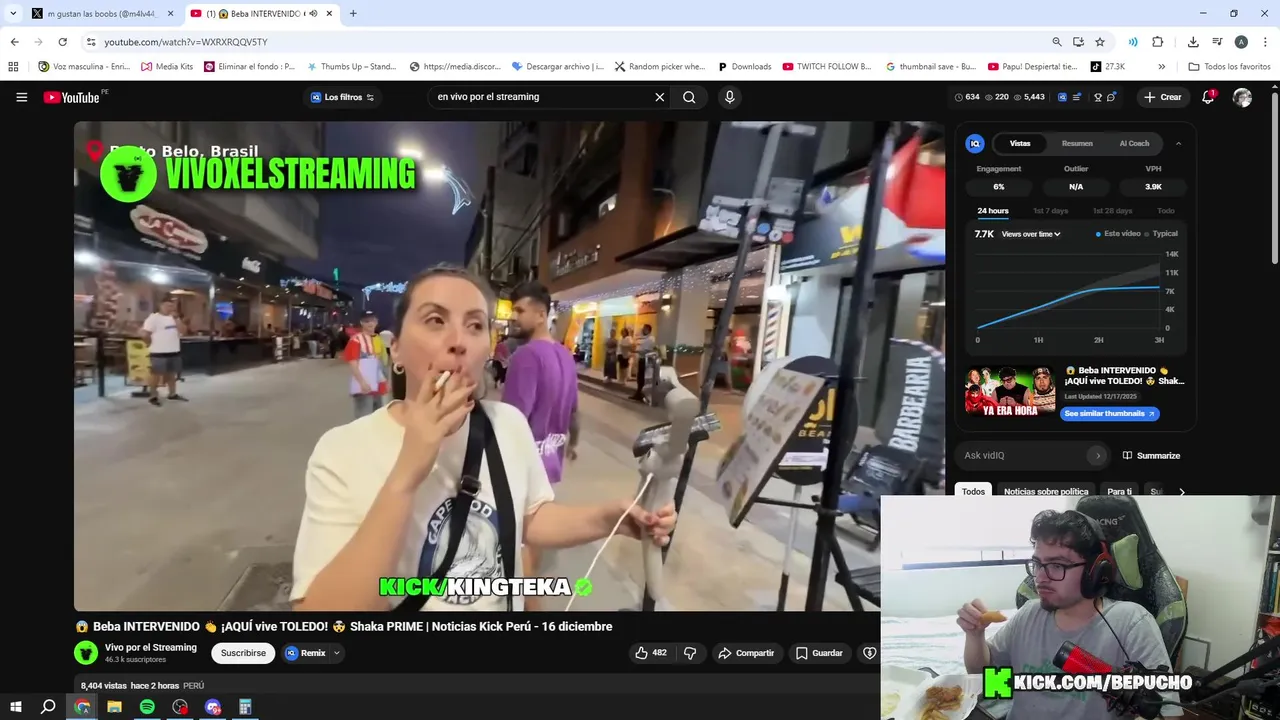The image size is (1280, 720).
Task: Open the Calculator app in the taskbar
Action: pos(245,707)
